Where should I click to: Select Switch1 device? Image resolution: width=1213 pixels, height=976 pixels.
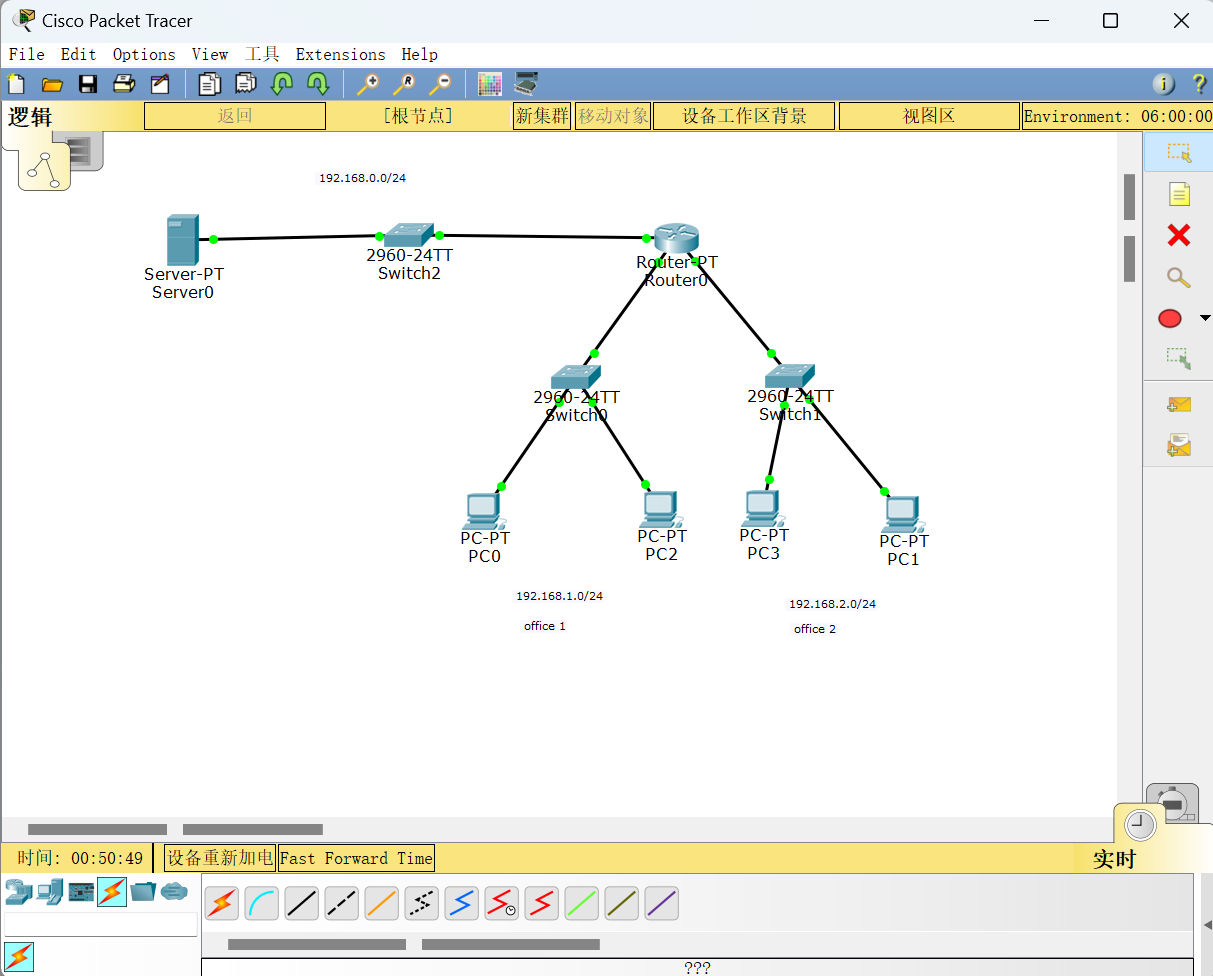pyautogui.click(x=790, y=376)
